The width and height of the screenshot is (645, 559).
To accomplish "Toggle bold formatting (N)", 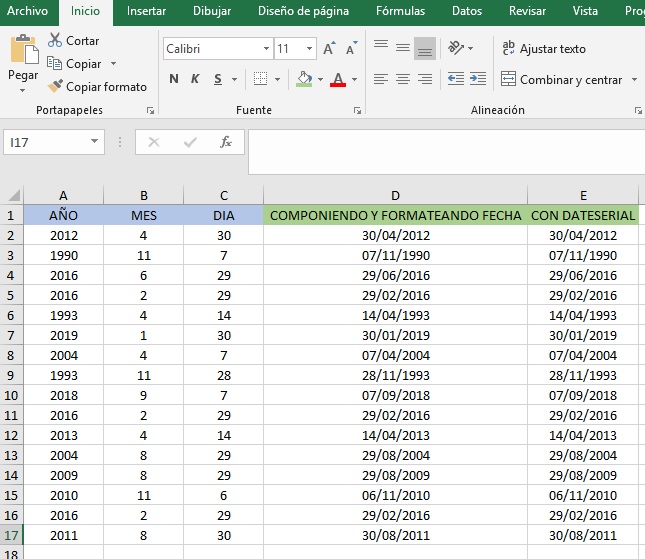I will coord(174,79).
